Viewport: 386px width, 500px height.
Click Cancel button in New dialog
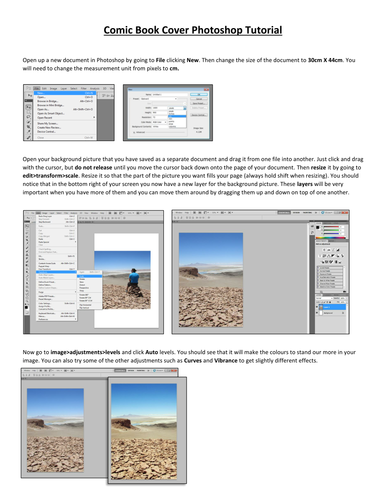pyautogui.click(x=199, y=99)
